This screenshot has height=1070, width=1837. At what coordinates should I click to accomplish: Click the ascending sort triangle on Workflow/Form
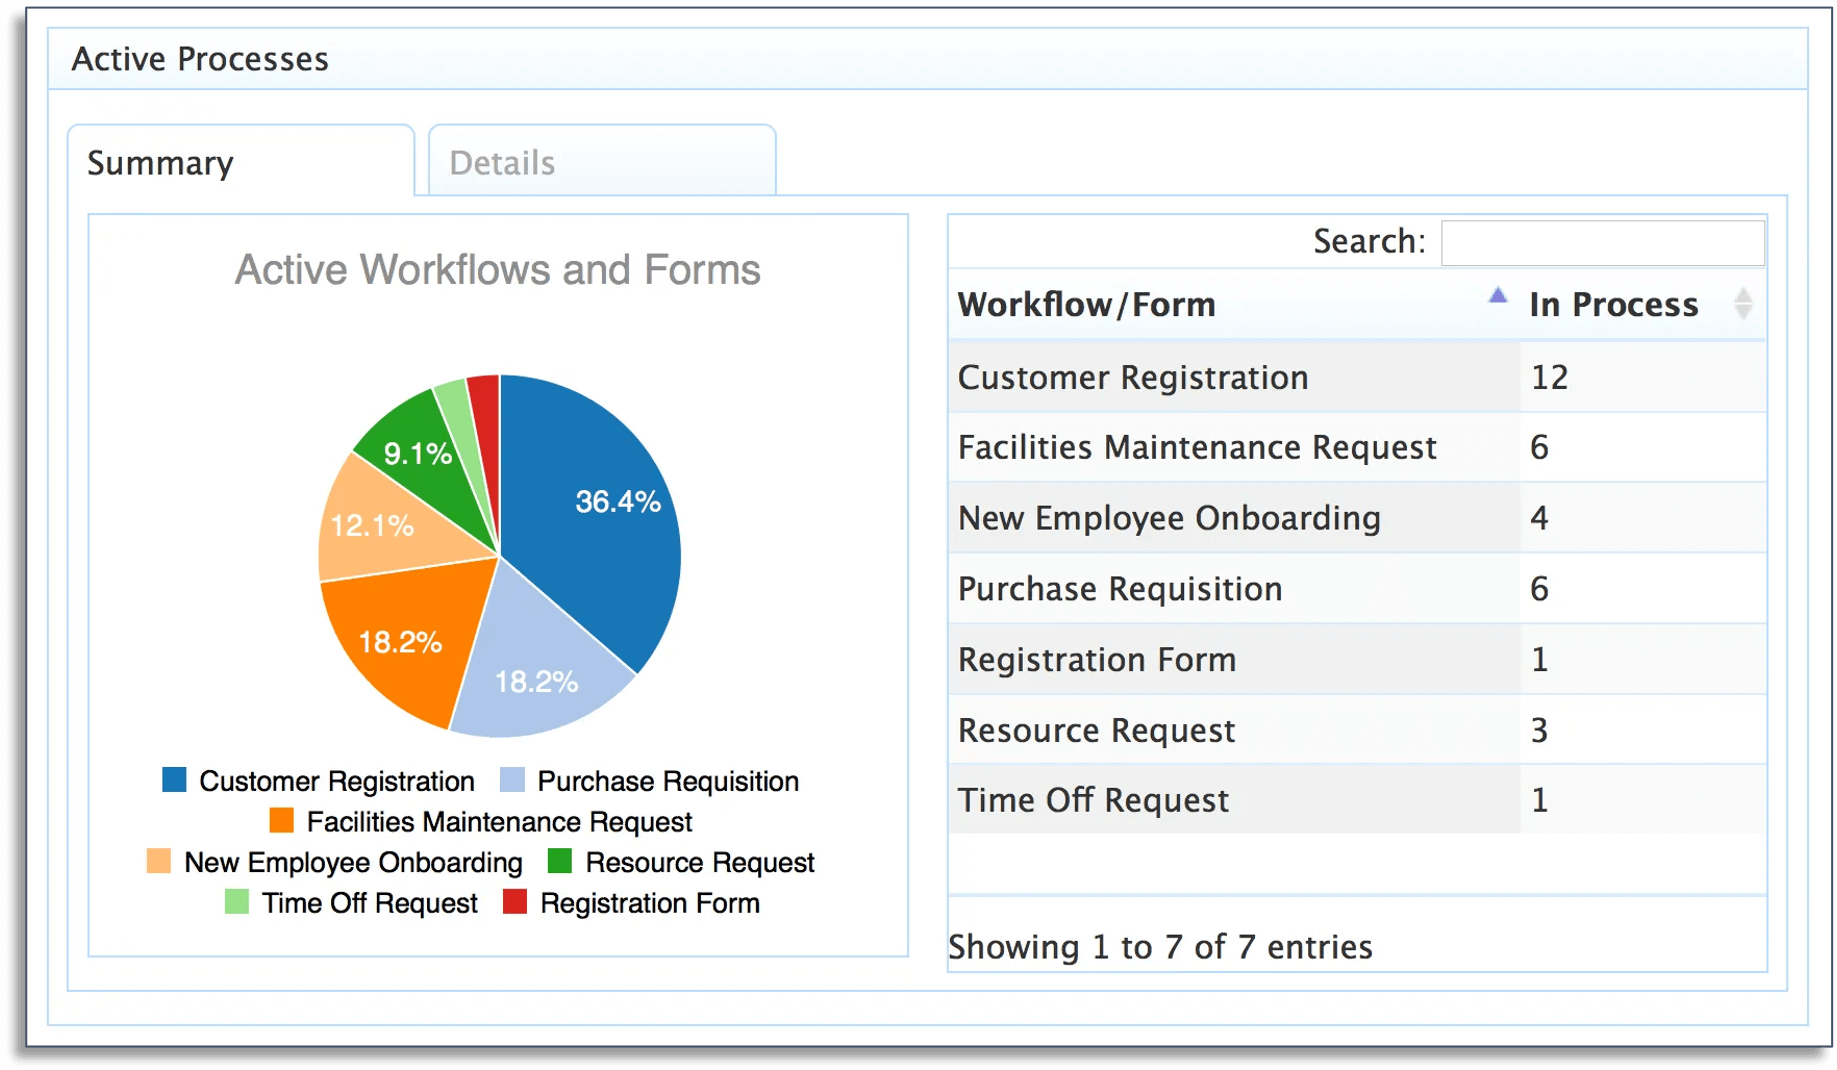pos(1498,294)
